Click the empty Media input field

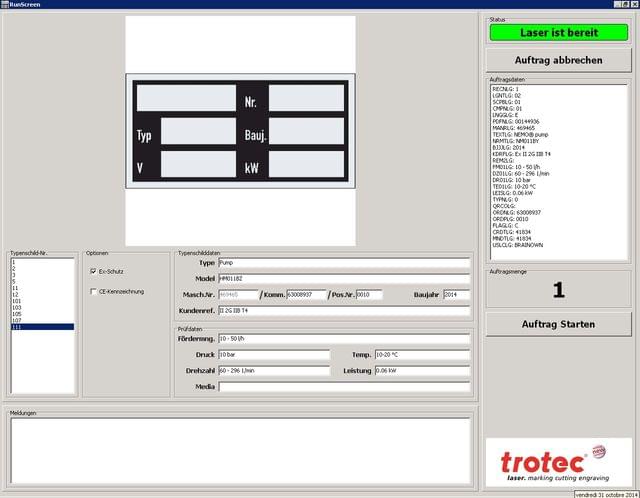343,387
